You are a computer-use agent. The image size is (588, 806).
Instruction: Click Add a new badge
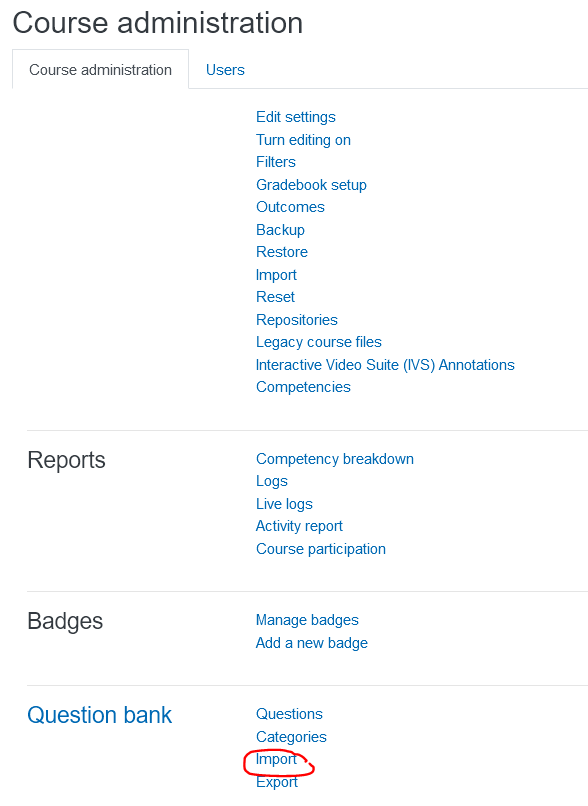pos(311,643)
